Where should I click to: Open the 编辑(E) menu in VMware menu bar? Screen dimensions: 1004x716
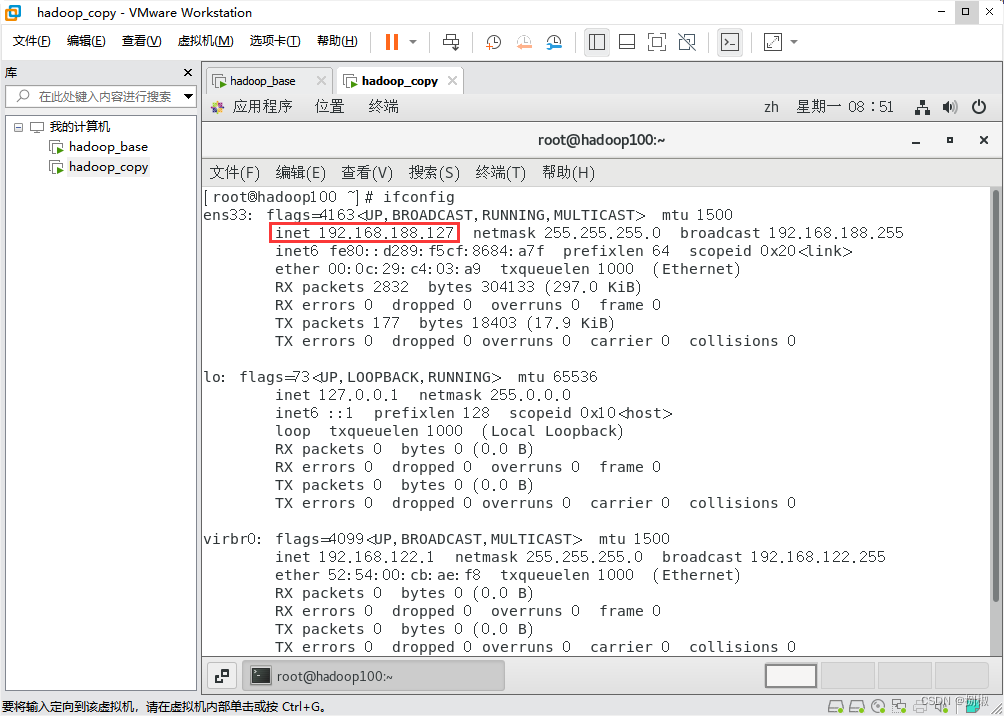86,41
